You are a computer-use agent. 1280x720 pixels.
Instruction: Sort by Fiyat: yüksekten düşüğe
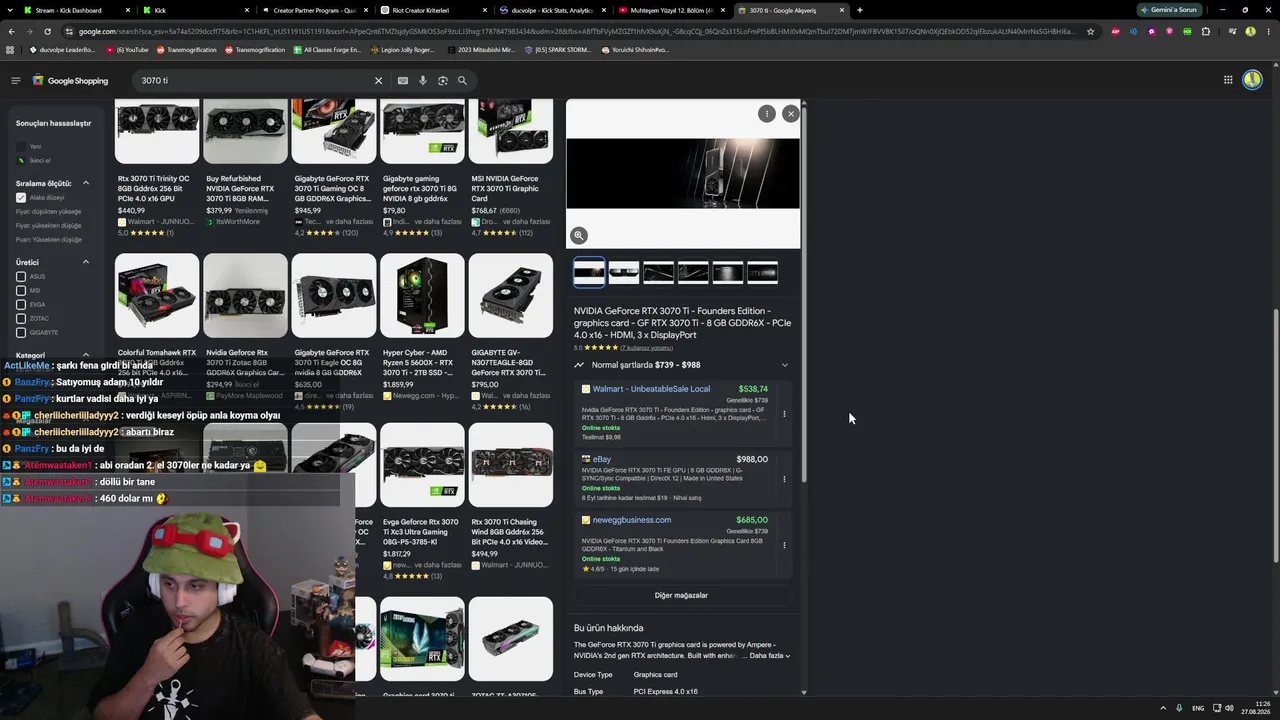point(48,226)
